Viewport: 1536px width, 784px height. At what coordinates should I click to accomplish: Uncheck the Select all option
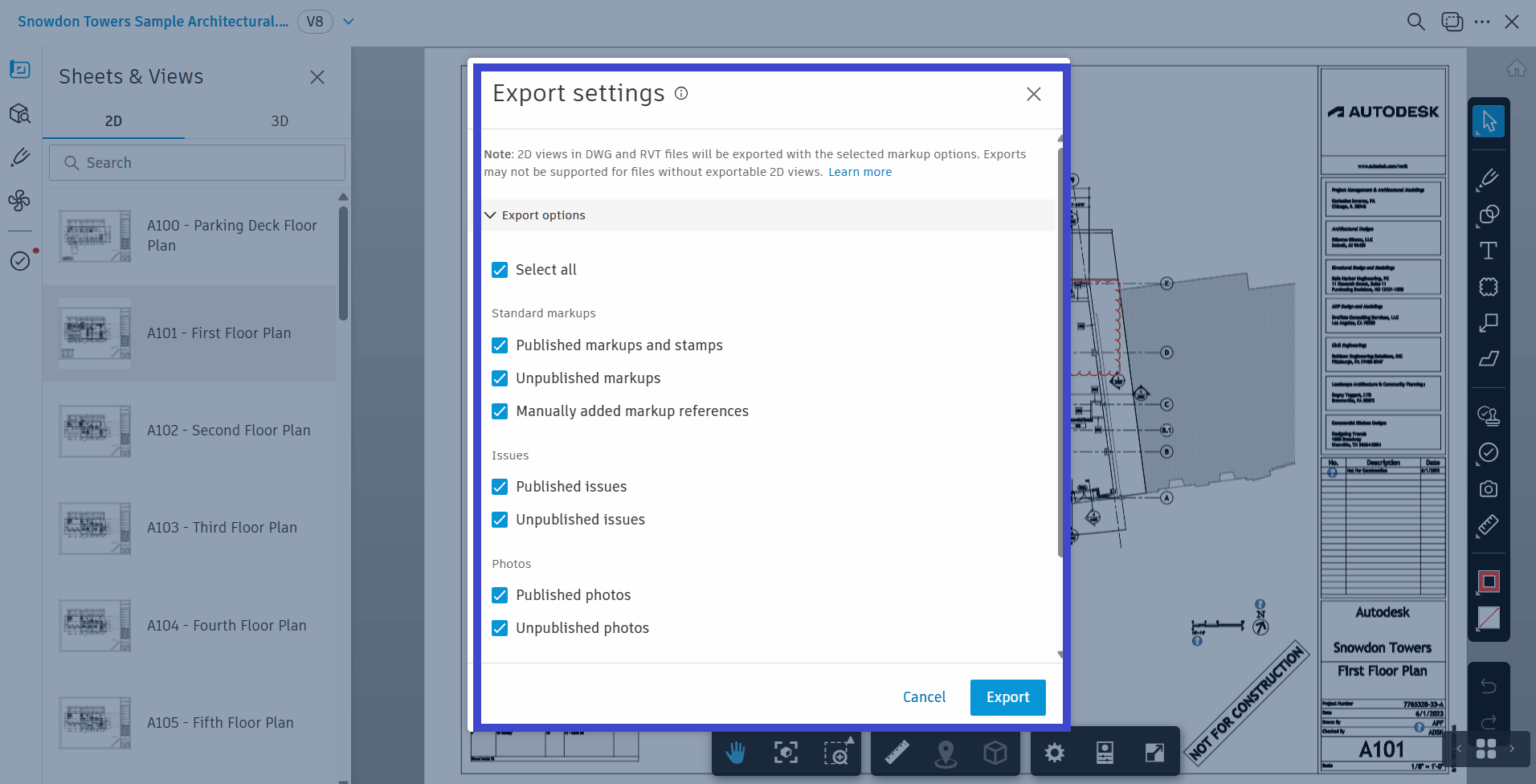[499, 269]
